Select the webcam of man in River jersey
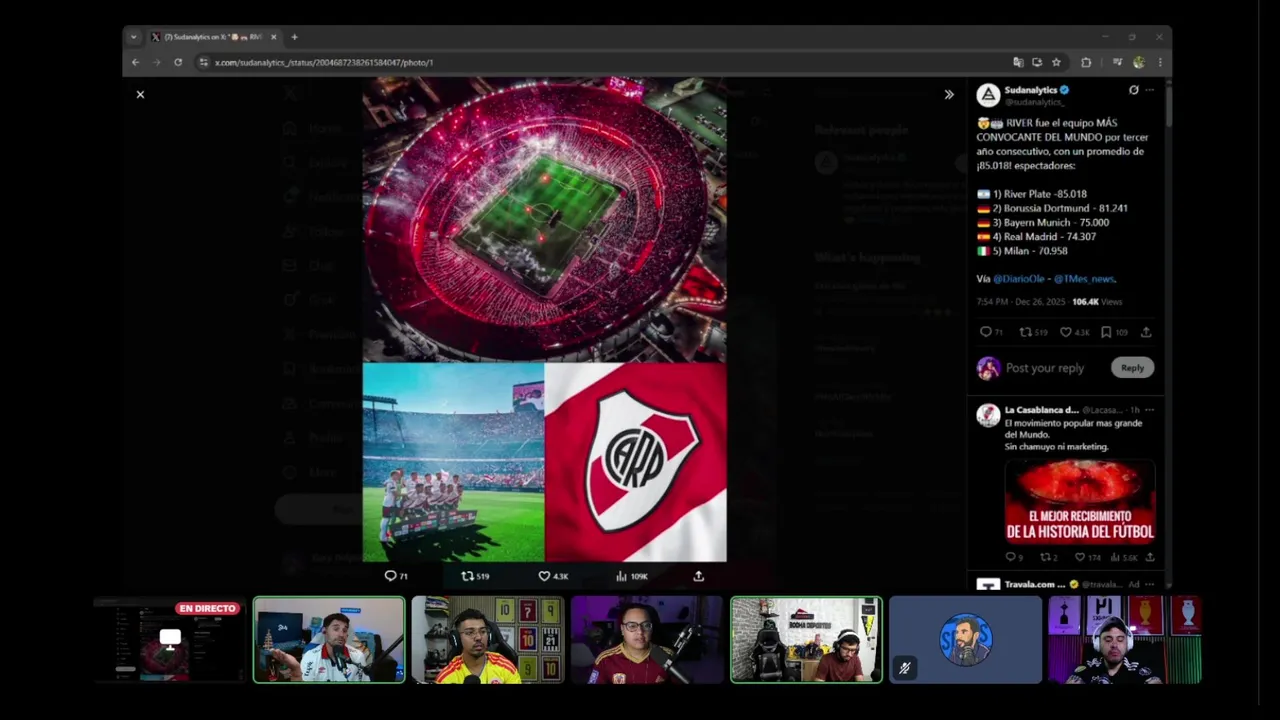 click(x=329, y=640)
